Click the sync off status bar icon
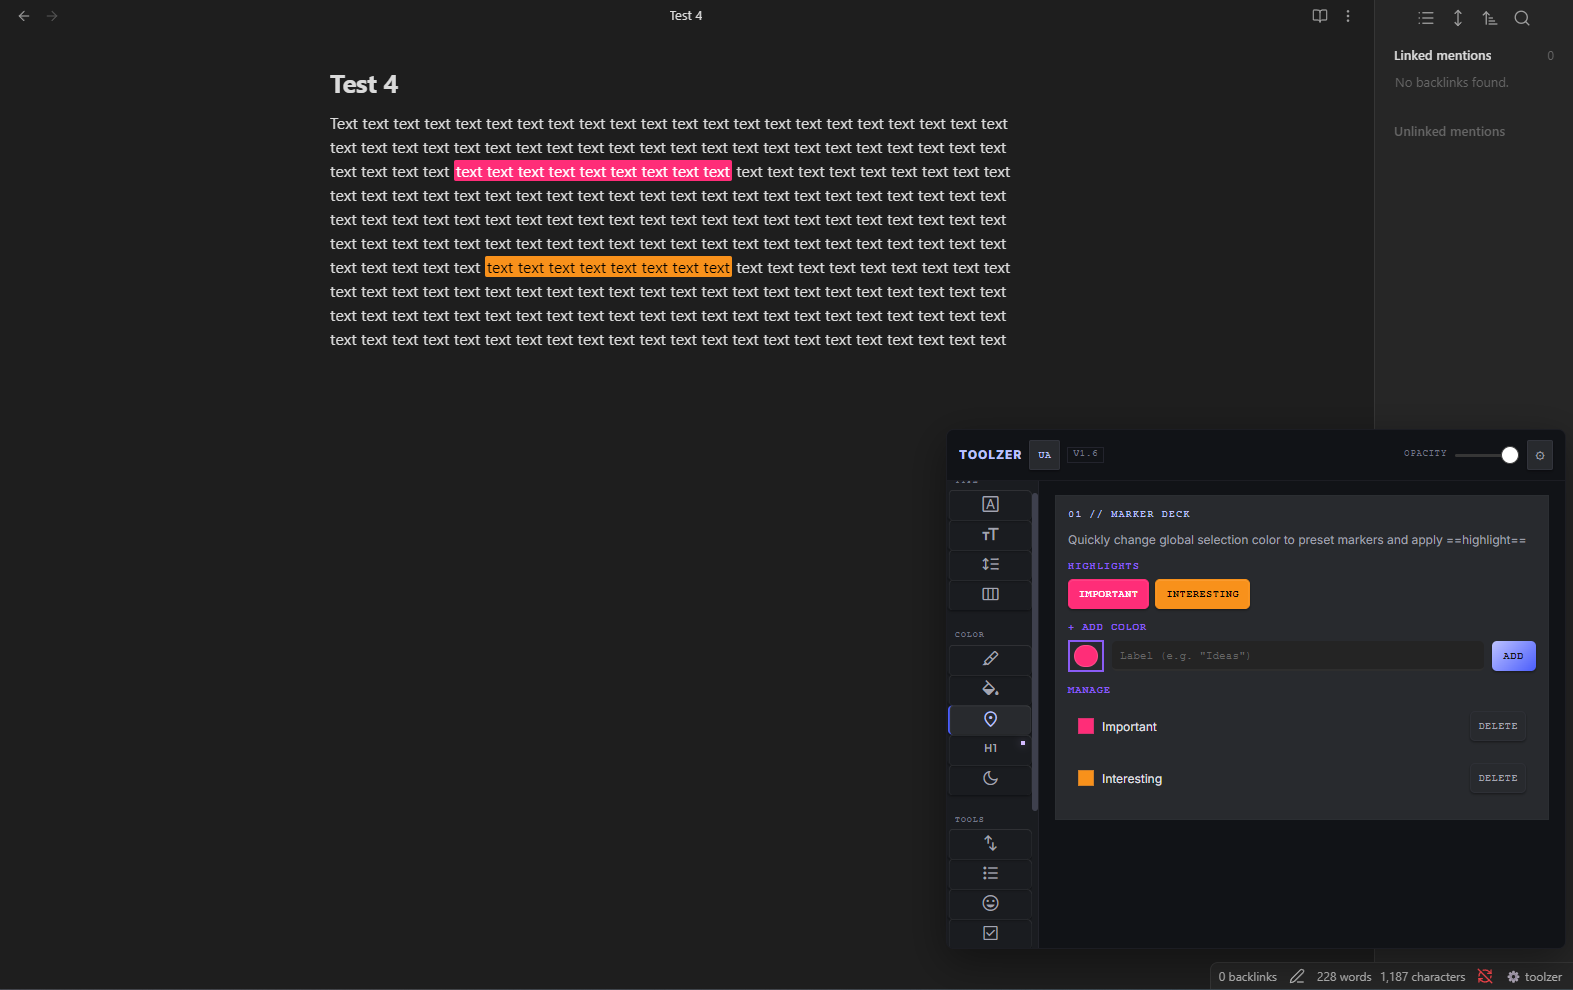1573x990 pixels. click(x=1485, y=977)
